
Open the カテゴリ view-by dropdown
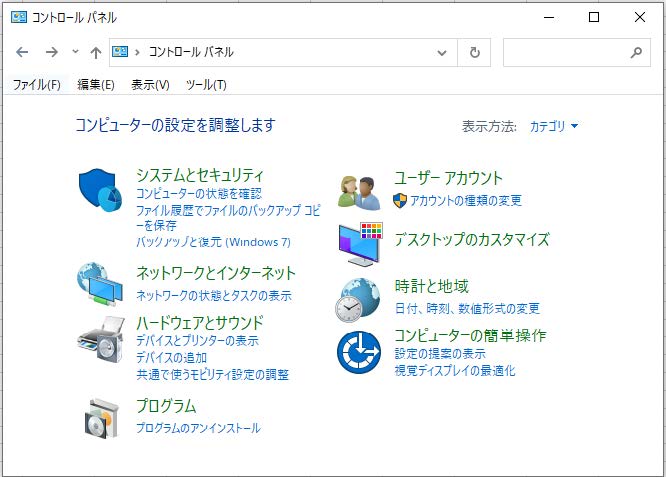tap(554, 126)
